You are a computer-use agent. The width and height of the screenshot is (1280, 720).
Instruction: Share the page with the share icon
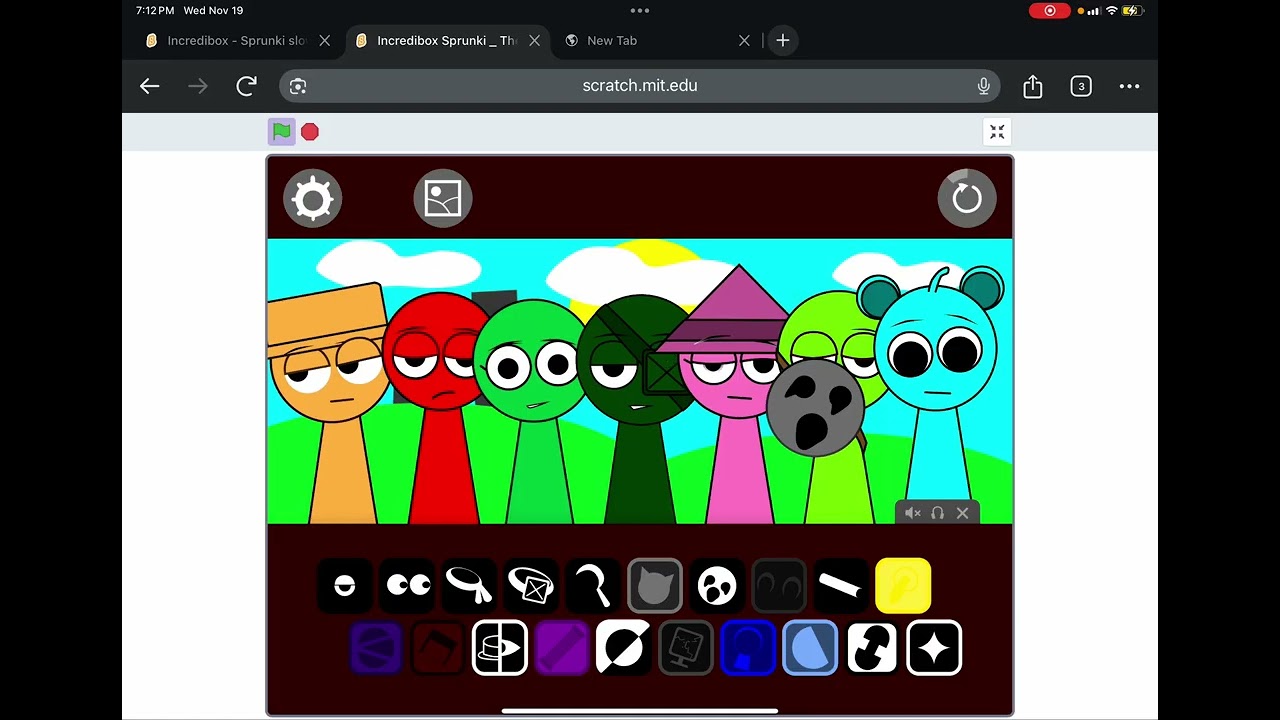click(x=1033, y=87)
